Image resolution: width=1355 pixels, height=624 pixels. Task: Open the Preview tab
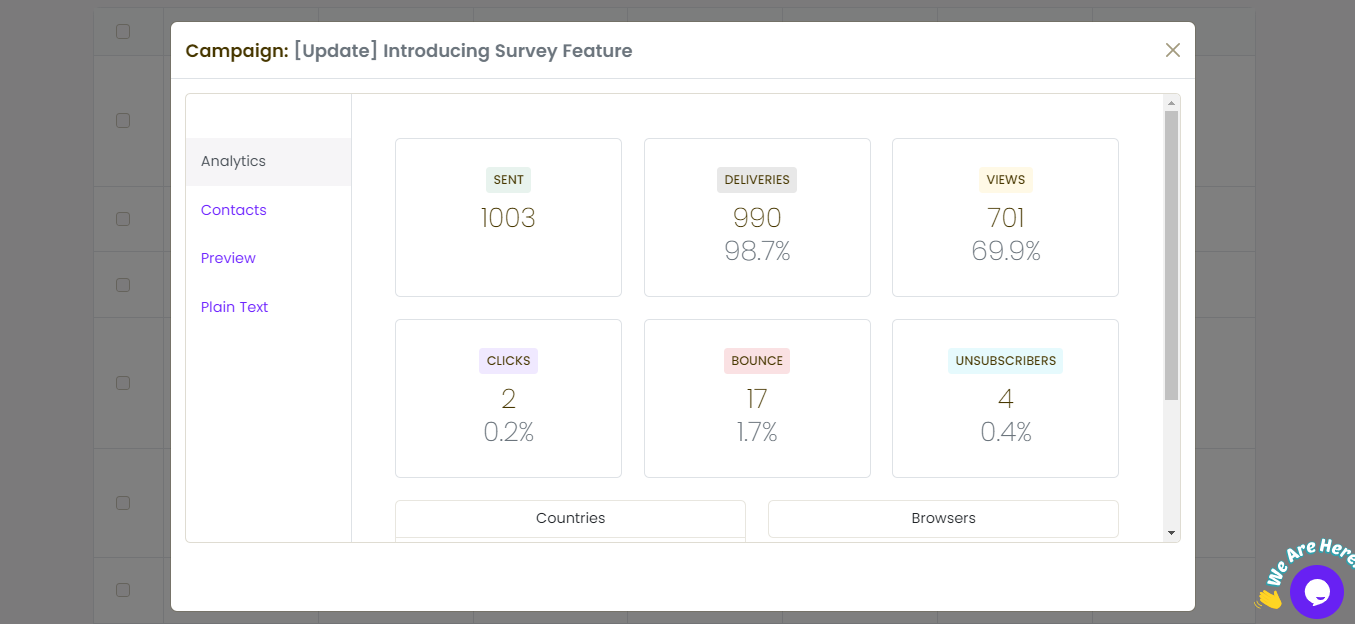[228, 258]
